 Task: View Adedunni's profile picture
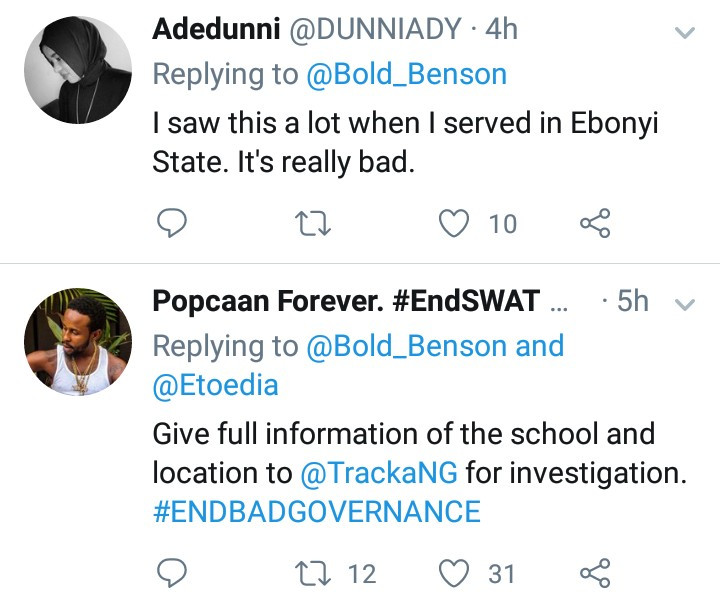point(78,70)
